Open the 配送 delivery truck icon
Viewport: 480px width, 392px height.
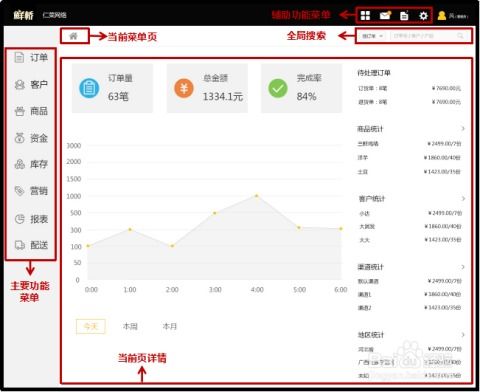(19, 245)
